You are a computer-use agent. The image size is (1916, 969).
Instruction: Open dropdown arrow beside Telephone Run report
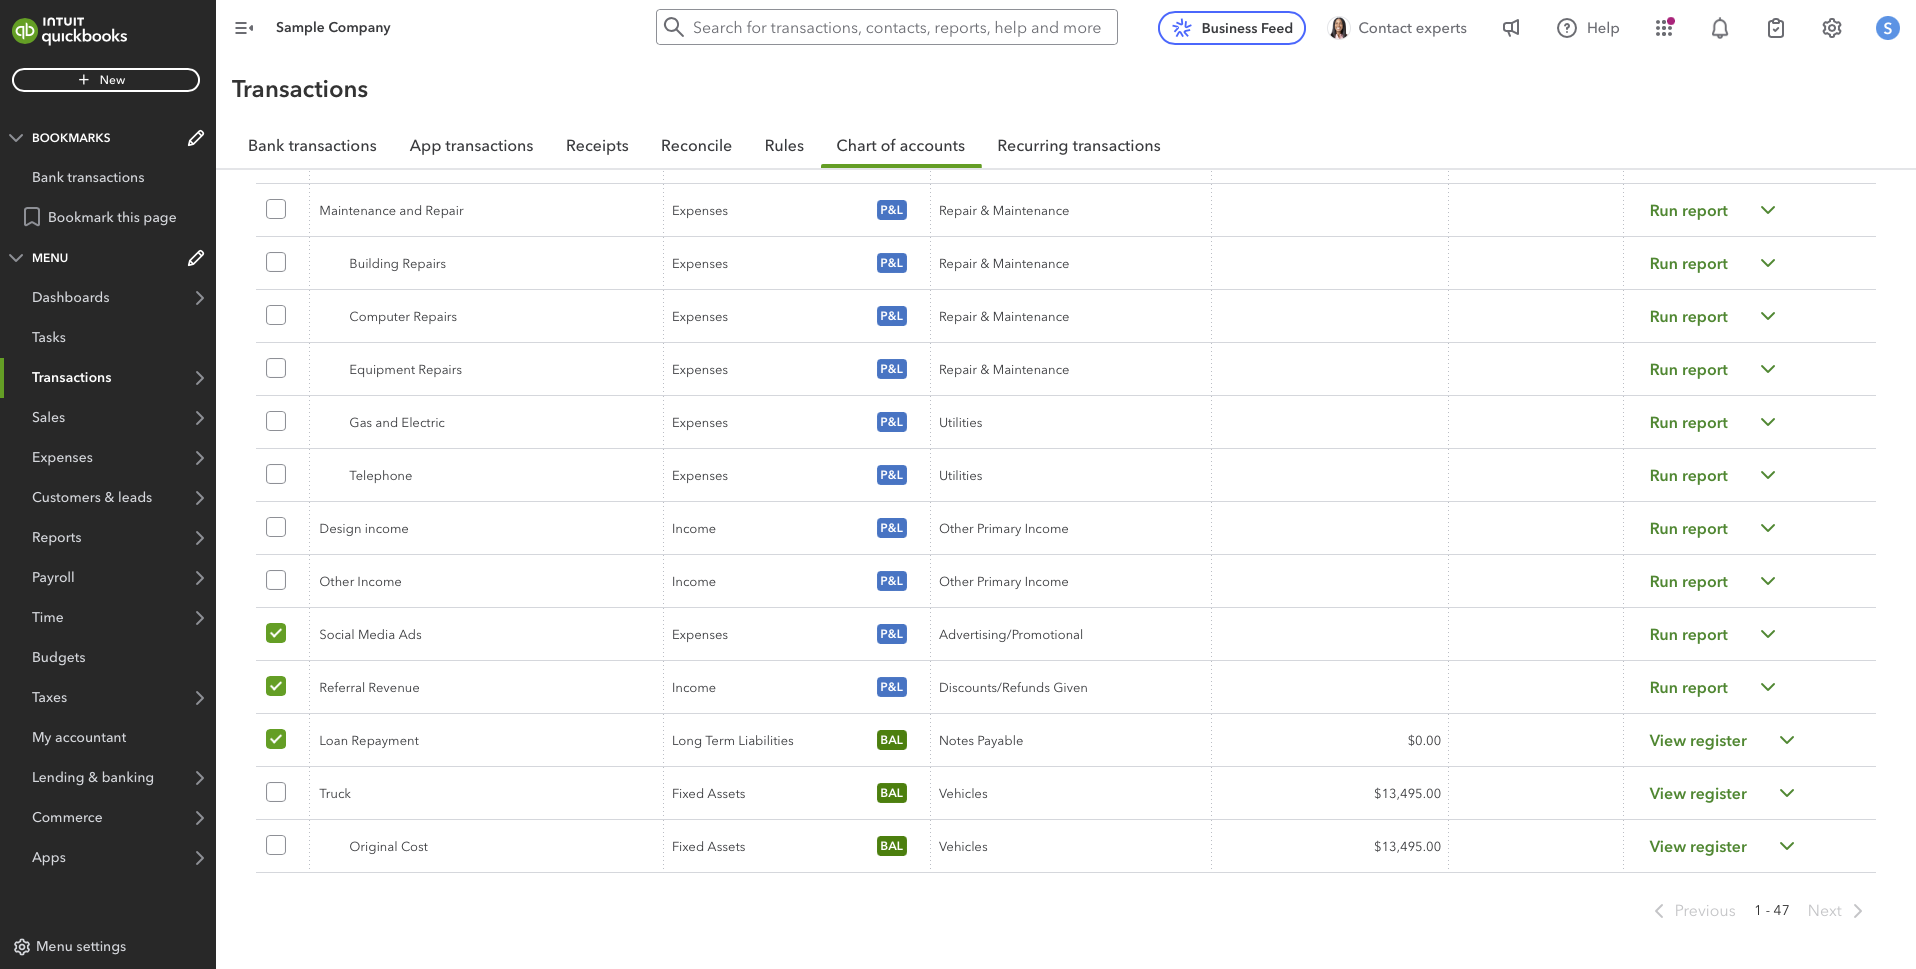click(x=1768, y=475)
